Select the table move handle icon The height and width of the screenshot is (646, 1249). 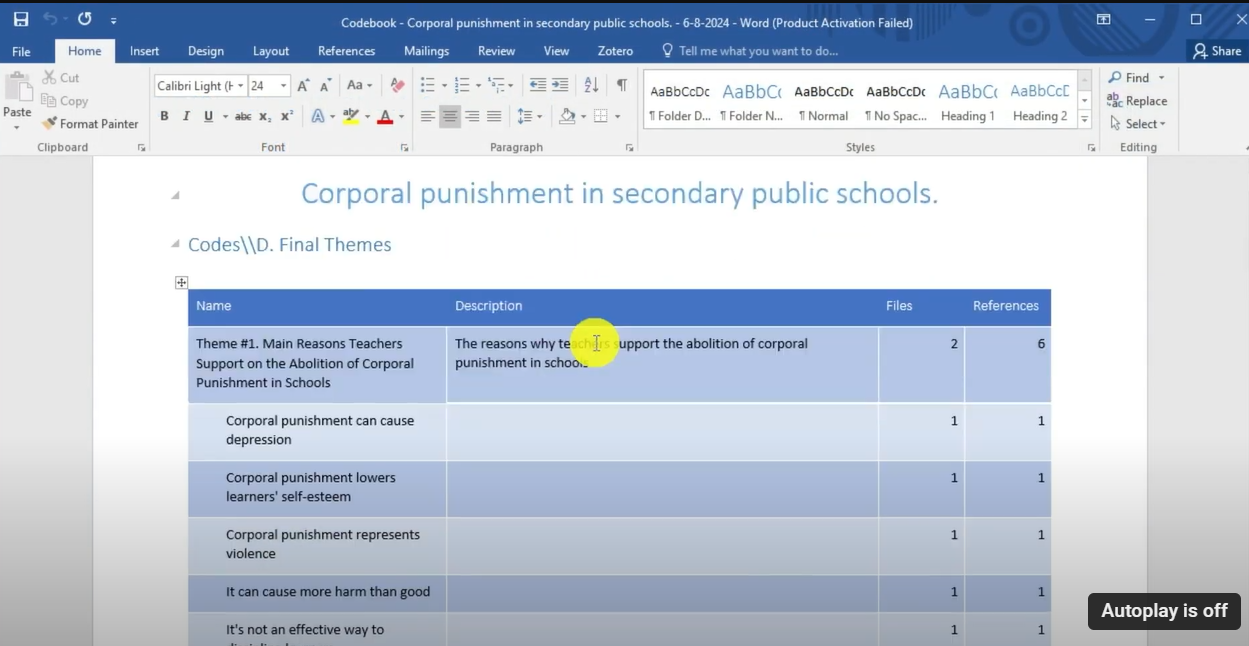click(181, 283)
